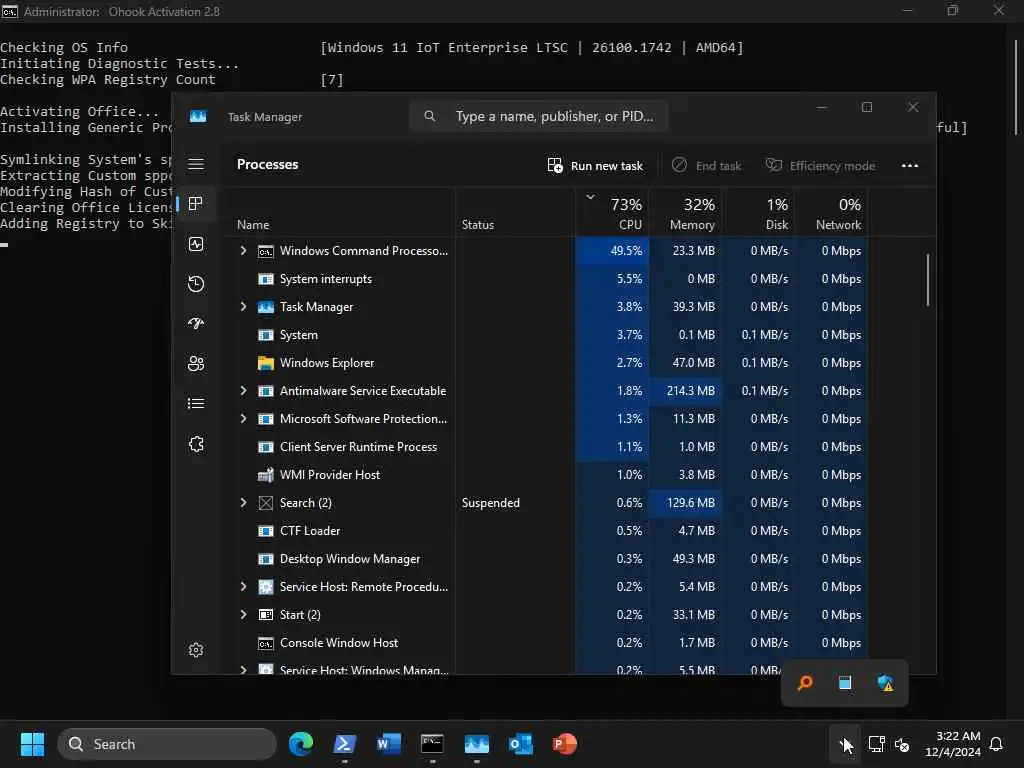Image resolution: width=1024 pixels, height=768 pixels.
Task: Expand Microsoft Software Protection process
Action: 244,419
